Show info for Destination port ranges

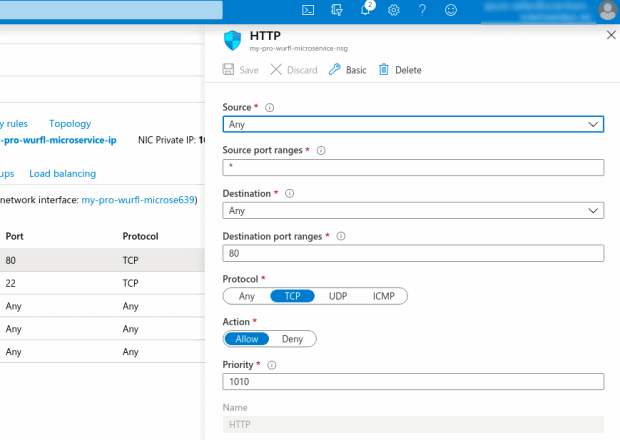coord(341,236)
